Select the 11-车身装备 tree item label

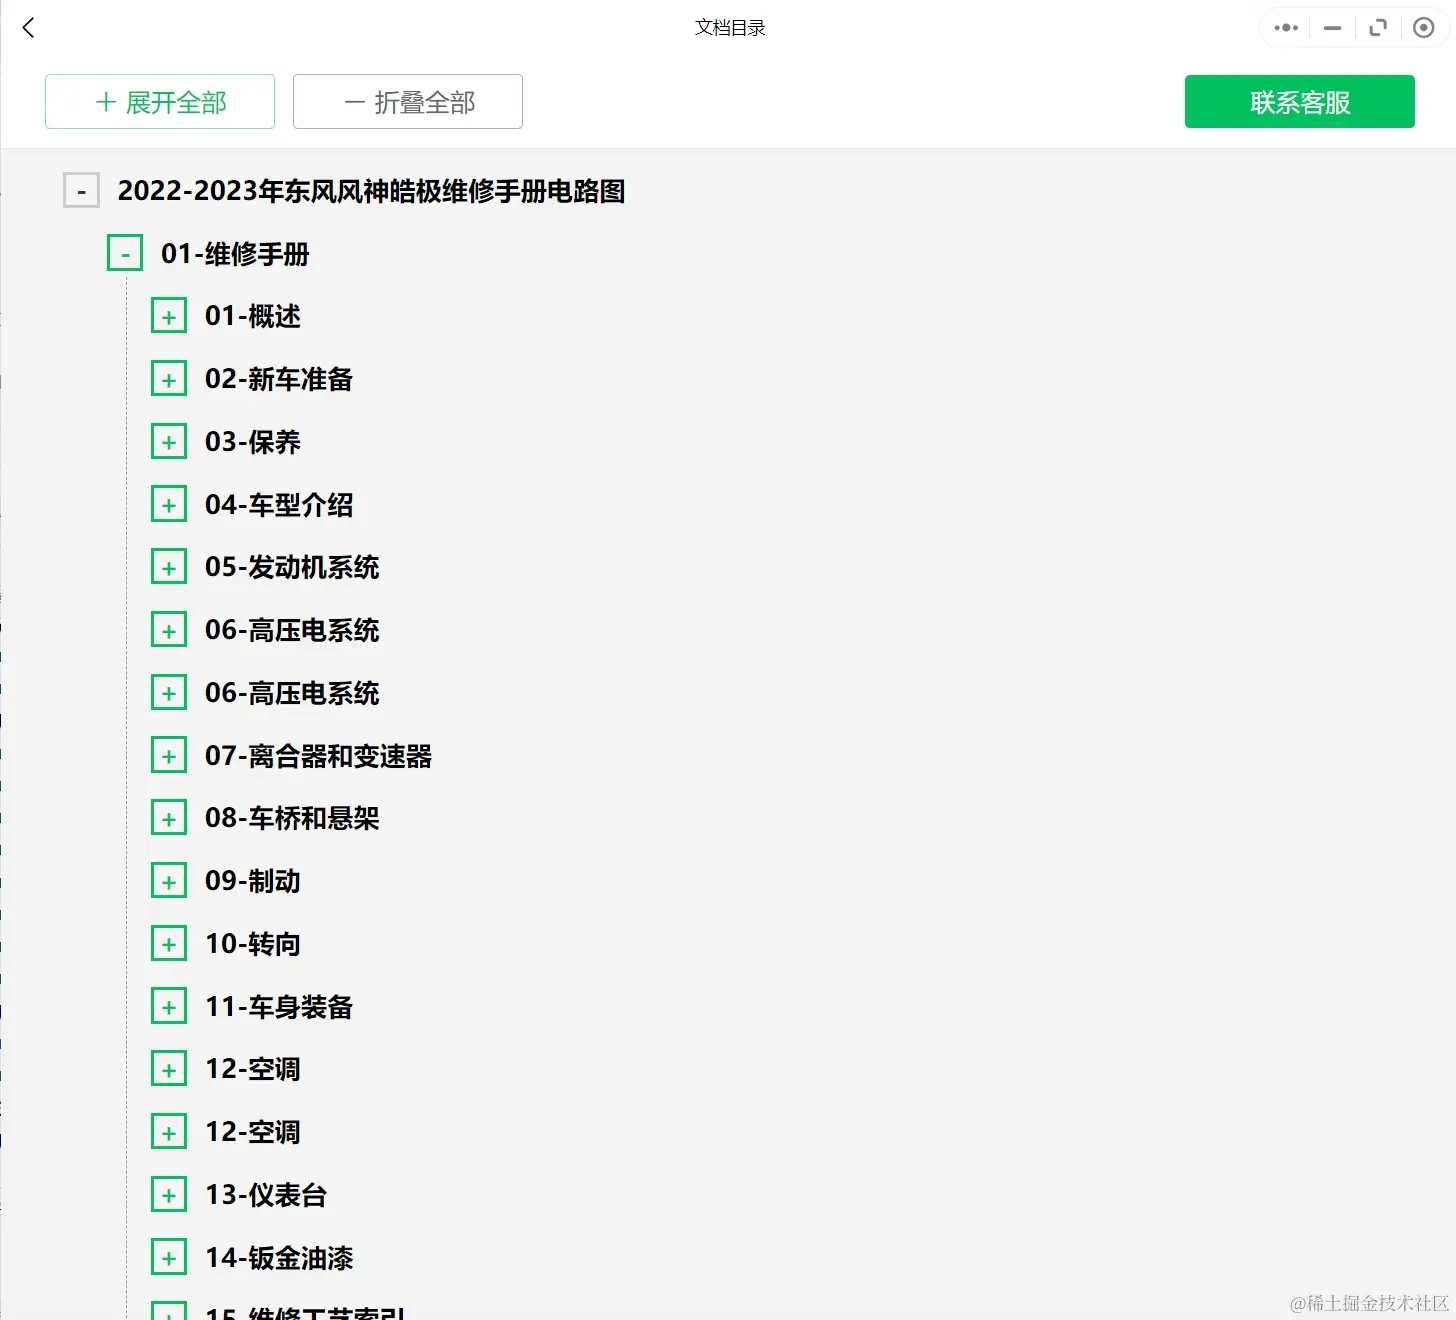click(x=278, y=1006)
